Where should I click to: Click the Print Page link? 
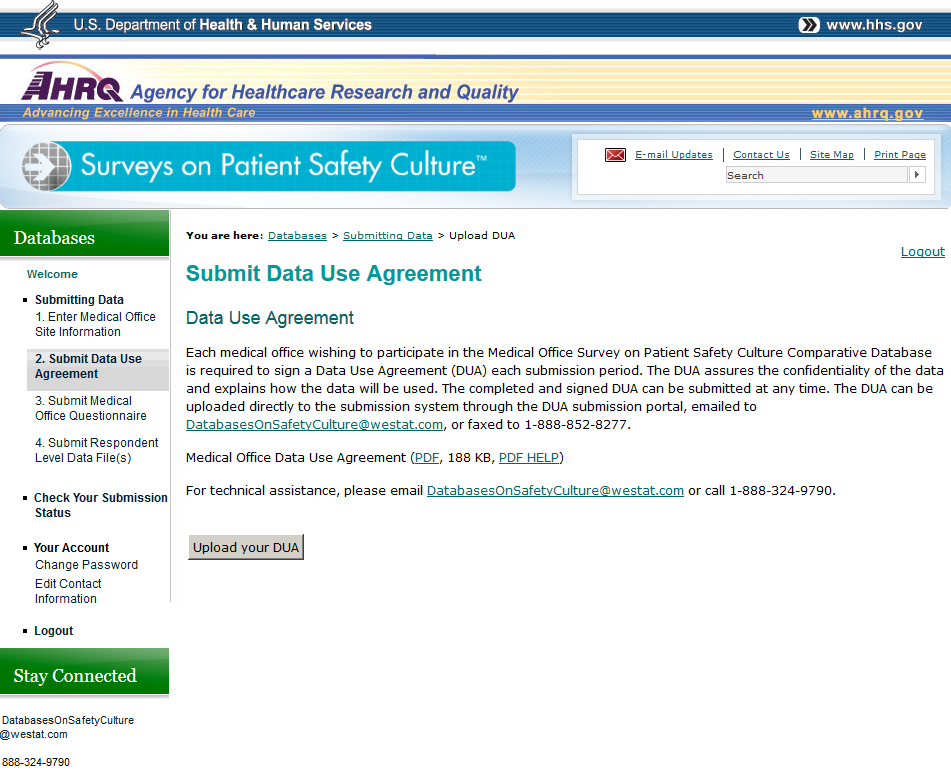click(x=900, y=155)
